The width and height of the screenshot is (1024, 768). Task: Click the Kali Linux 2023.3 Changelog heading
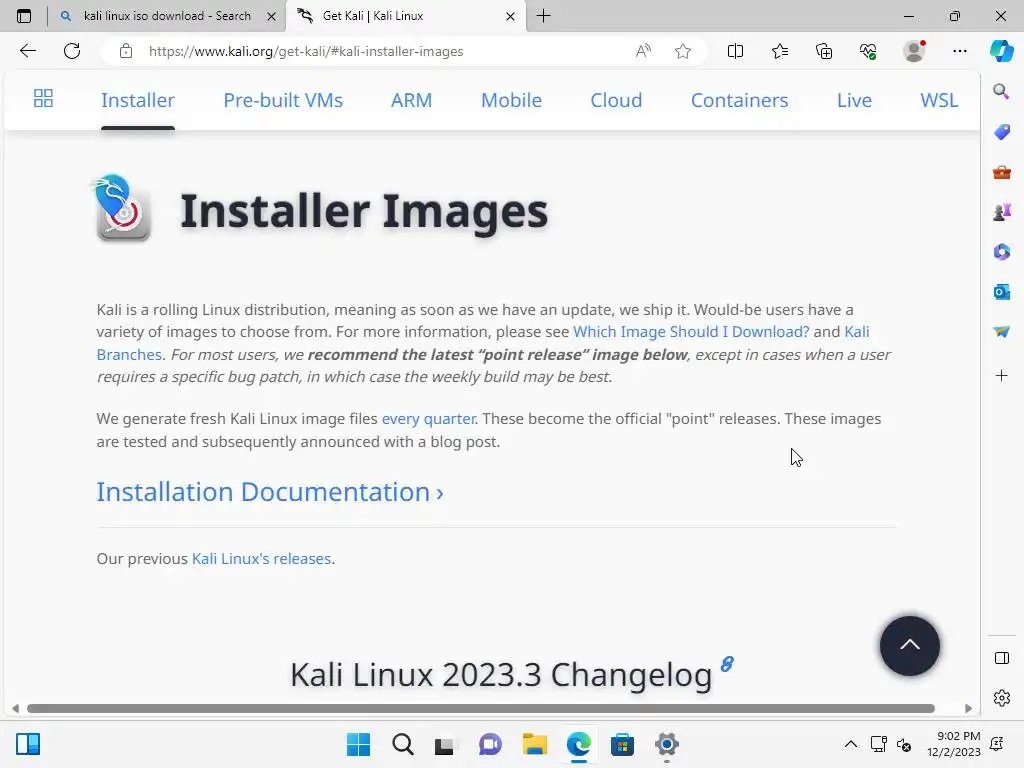pos(501,675)
